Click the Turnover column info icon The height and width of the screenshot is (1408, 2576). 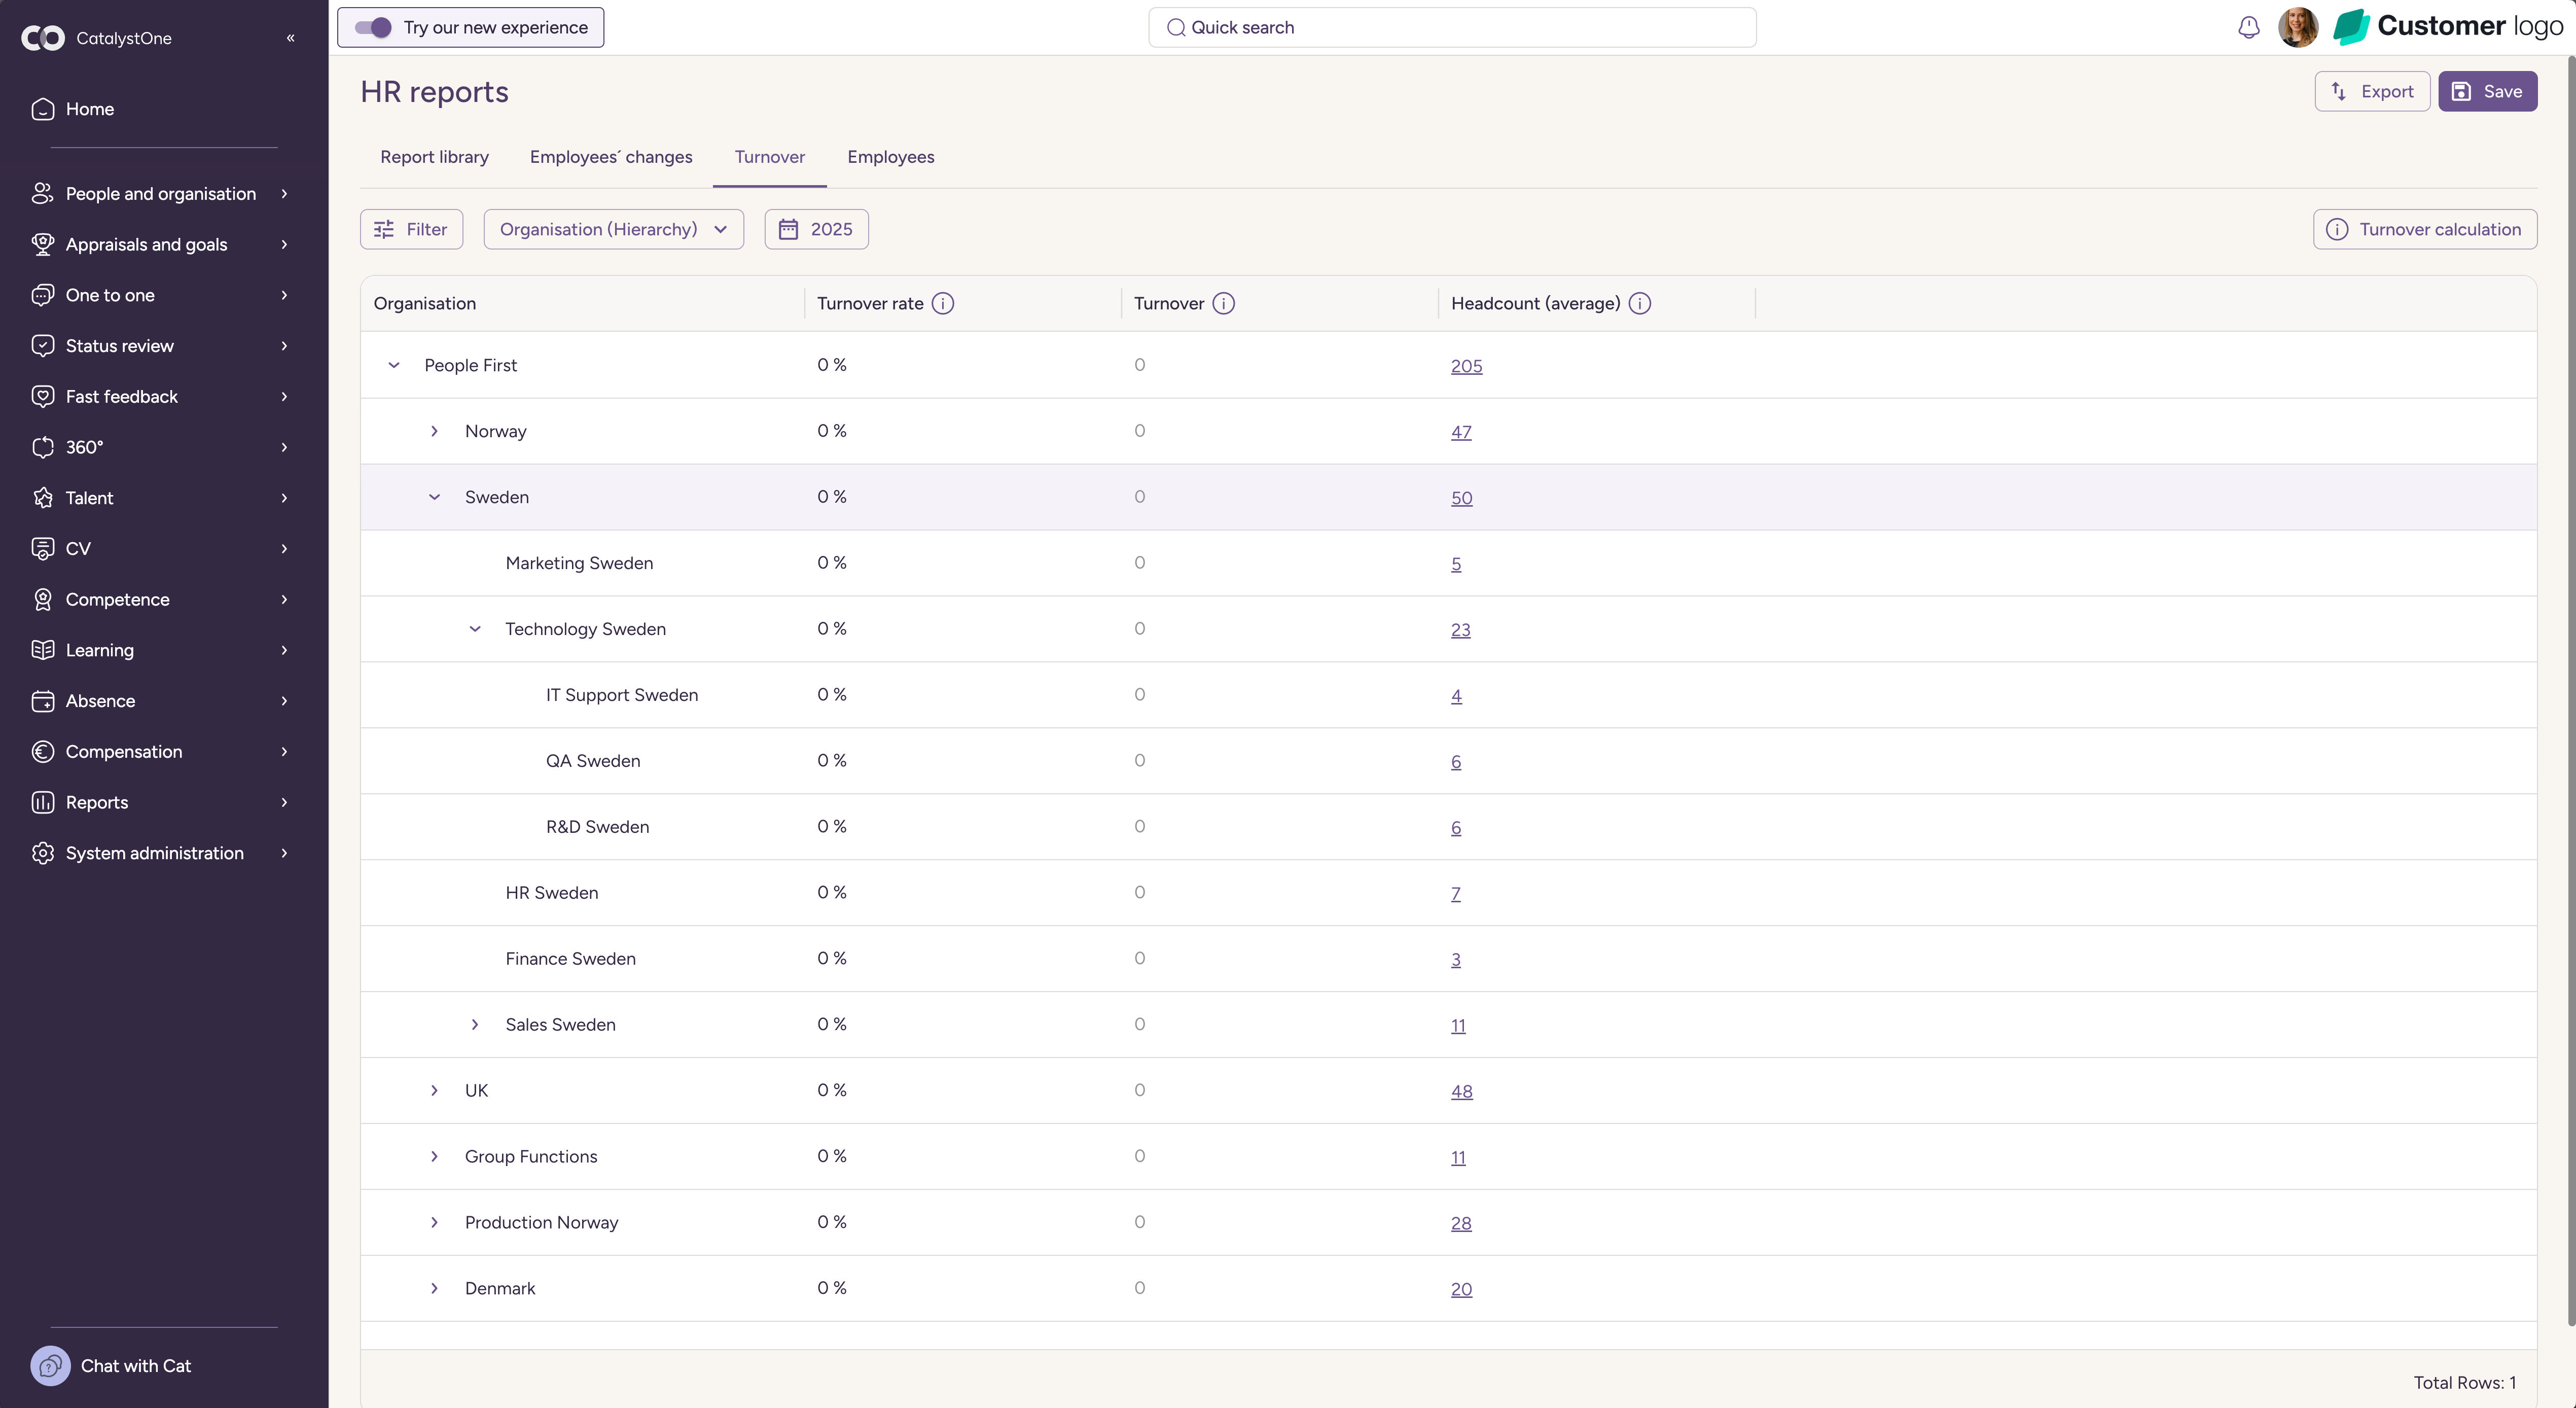click(1224, 303)
